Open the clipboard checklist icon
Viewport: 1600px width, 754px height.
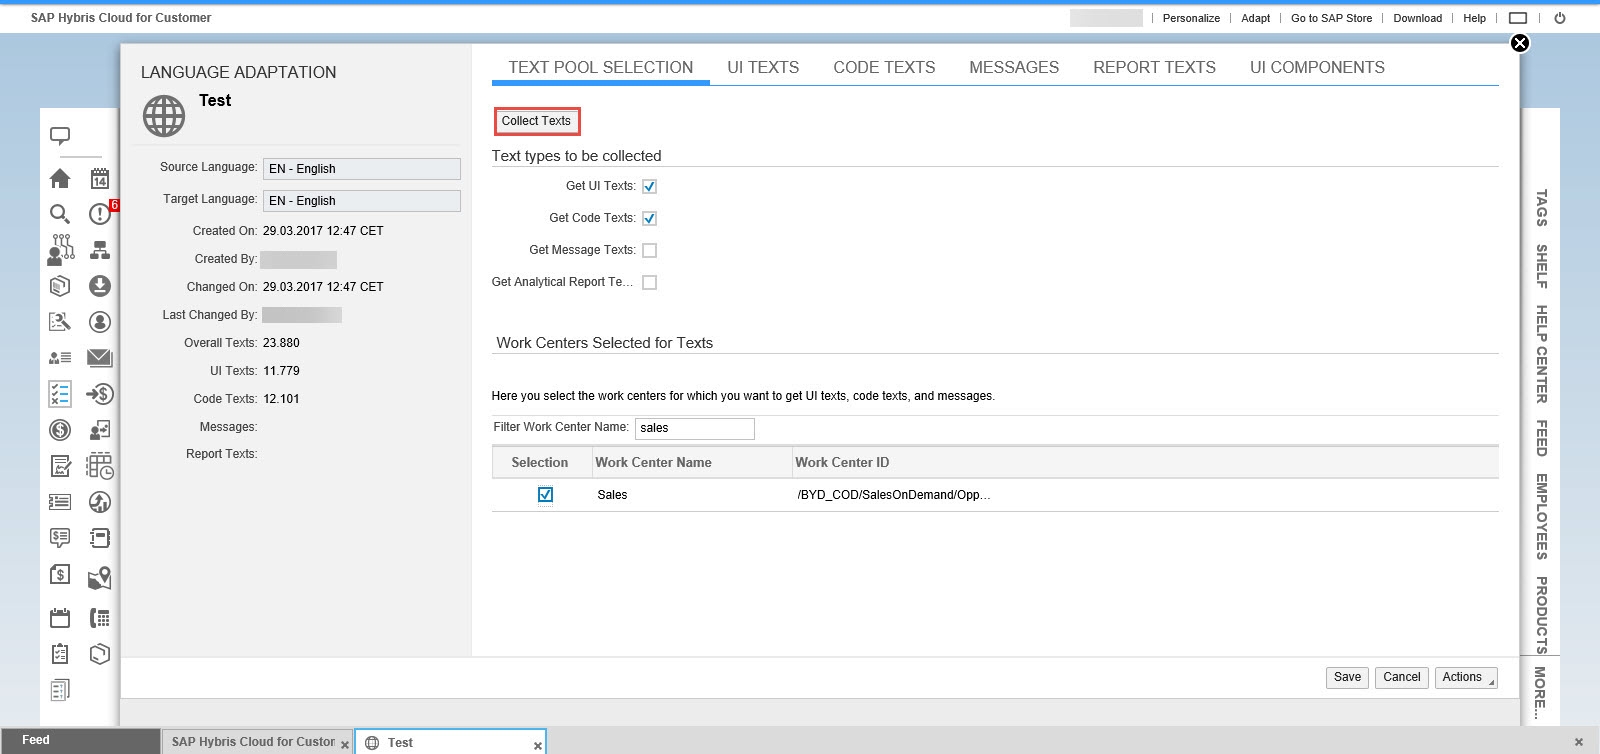(x=60, y=654)
